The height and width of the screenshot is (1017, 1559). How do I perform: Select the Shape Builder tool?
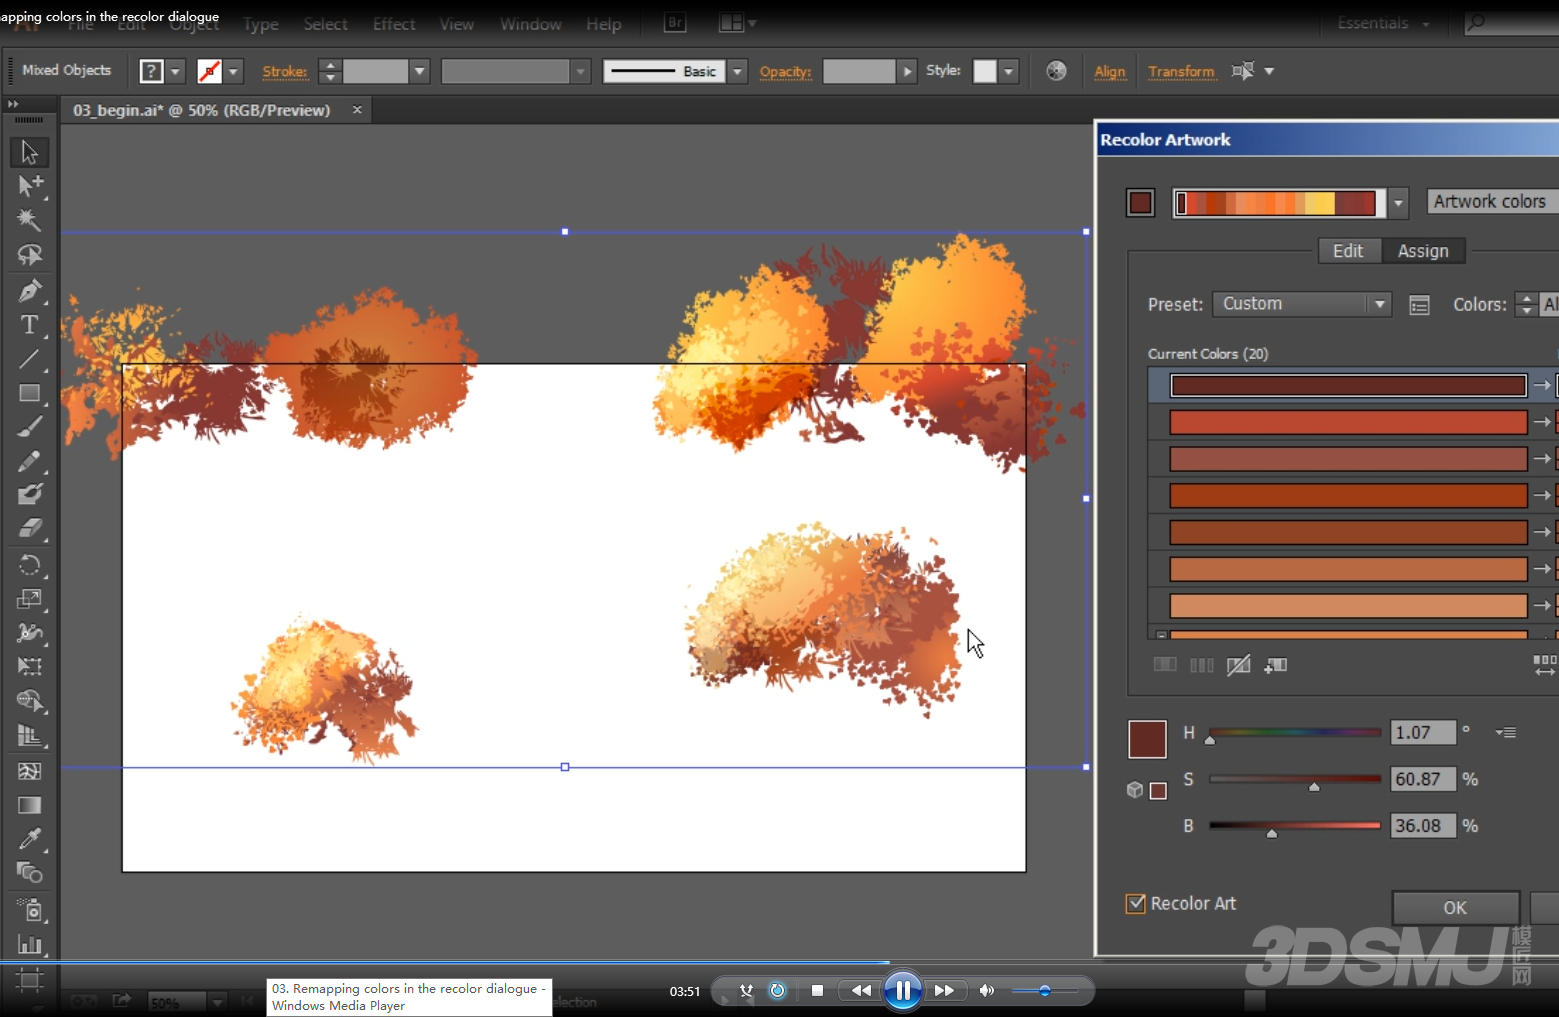pos(29,701)
